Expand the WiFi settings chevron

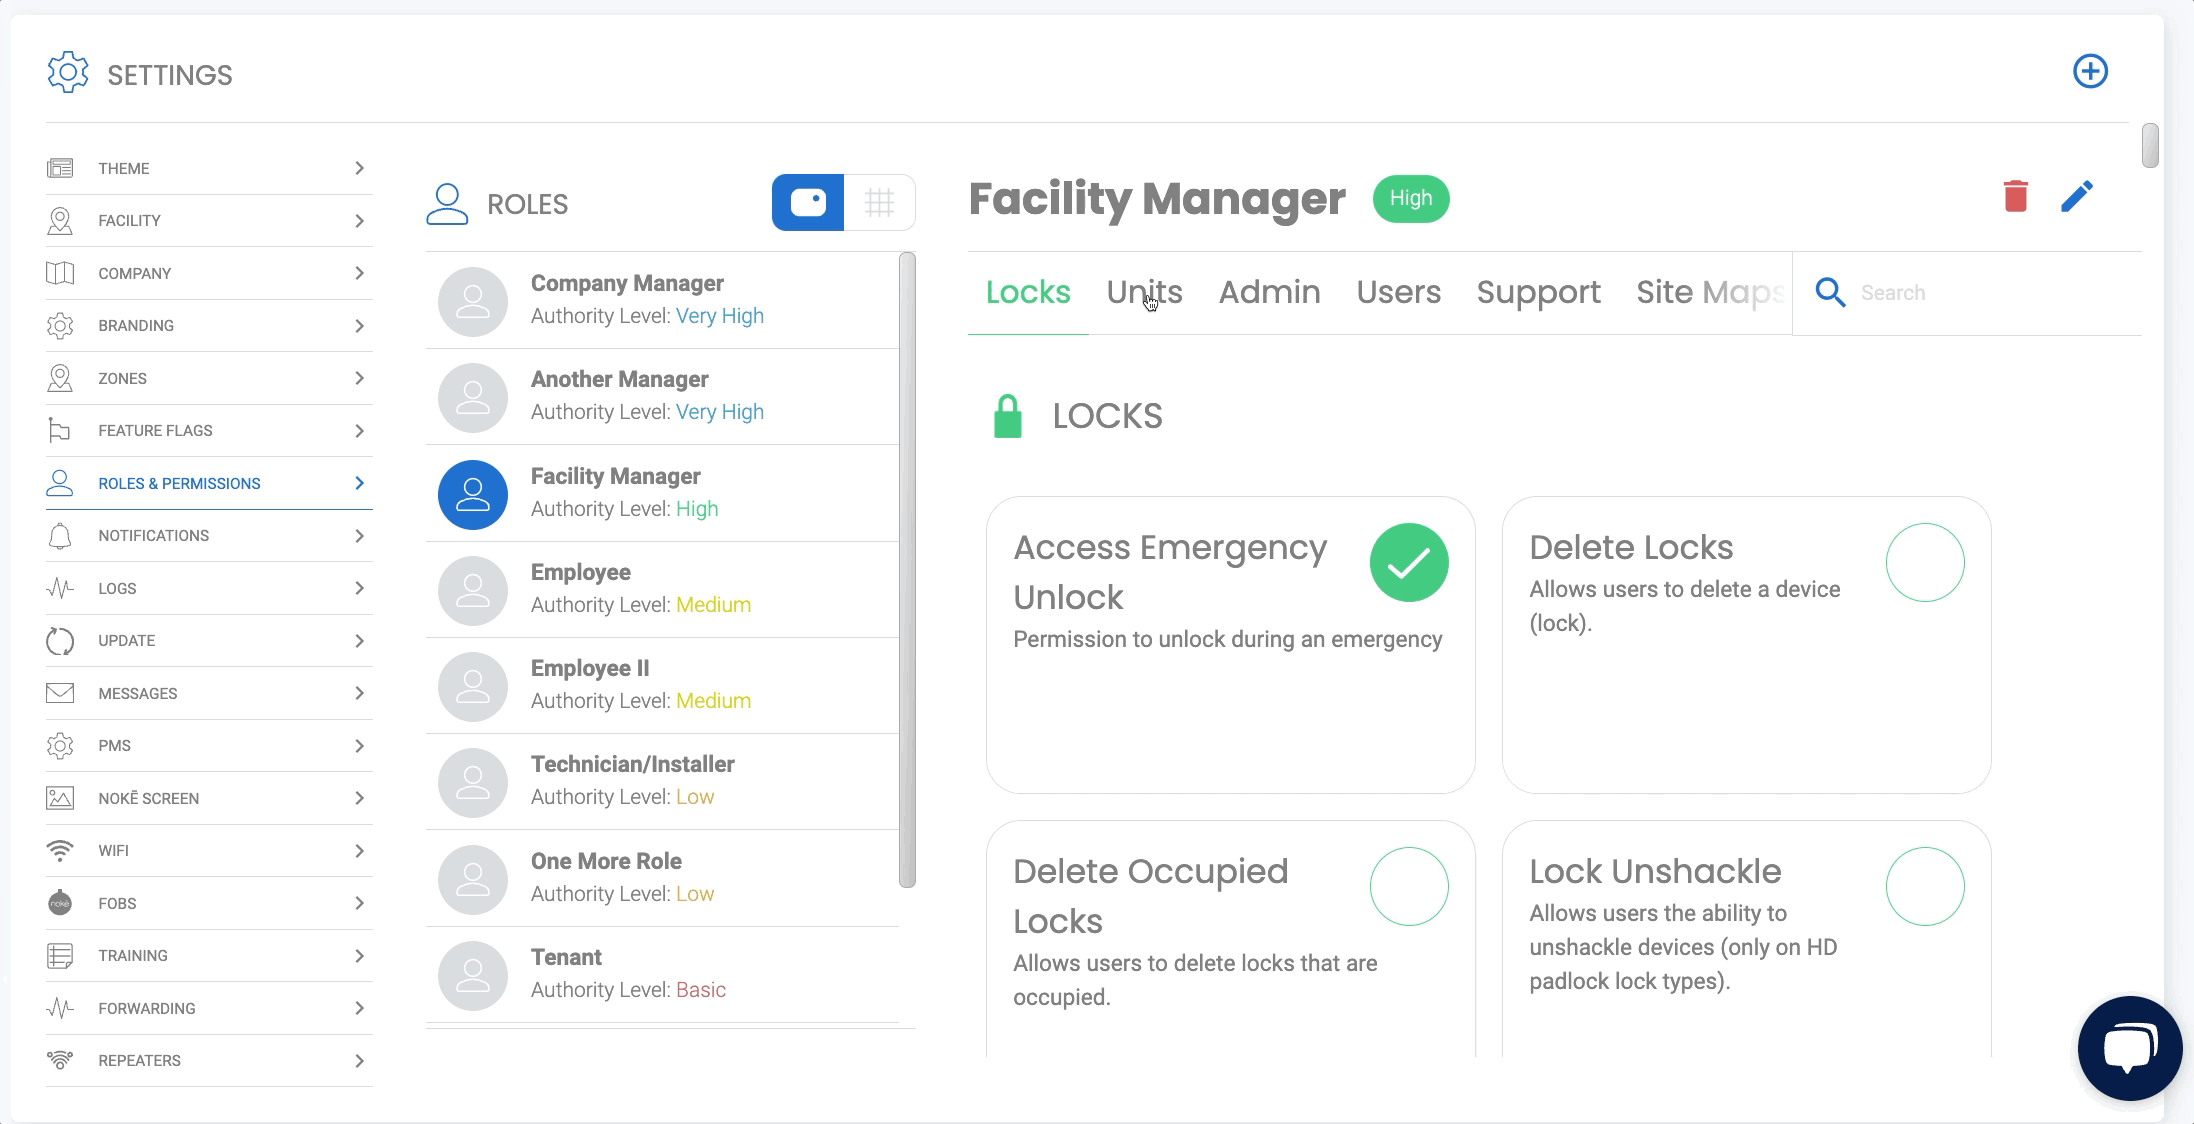tap(359, 851)
